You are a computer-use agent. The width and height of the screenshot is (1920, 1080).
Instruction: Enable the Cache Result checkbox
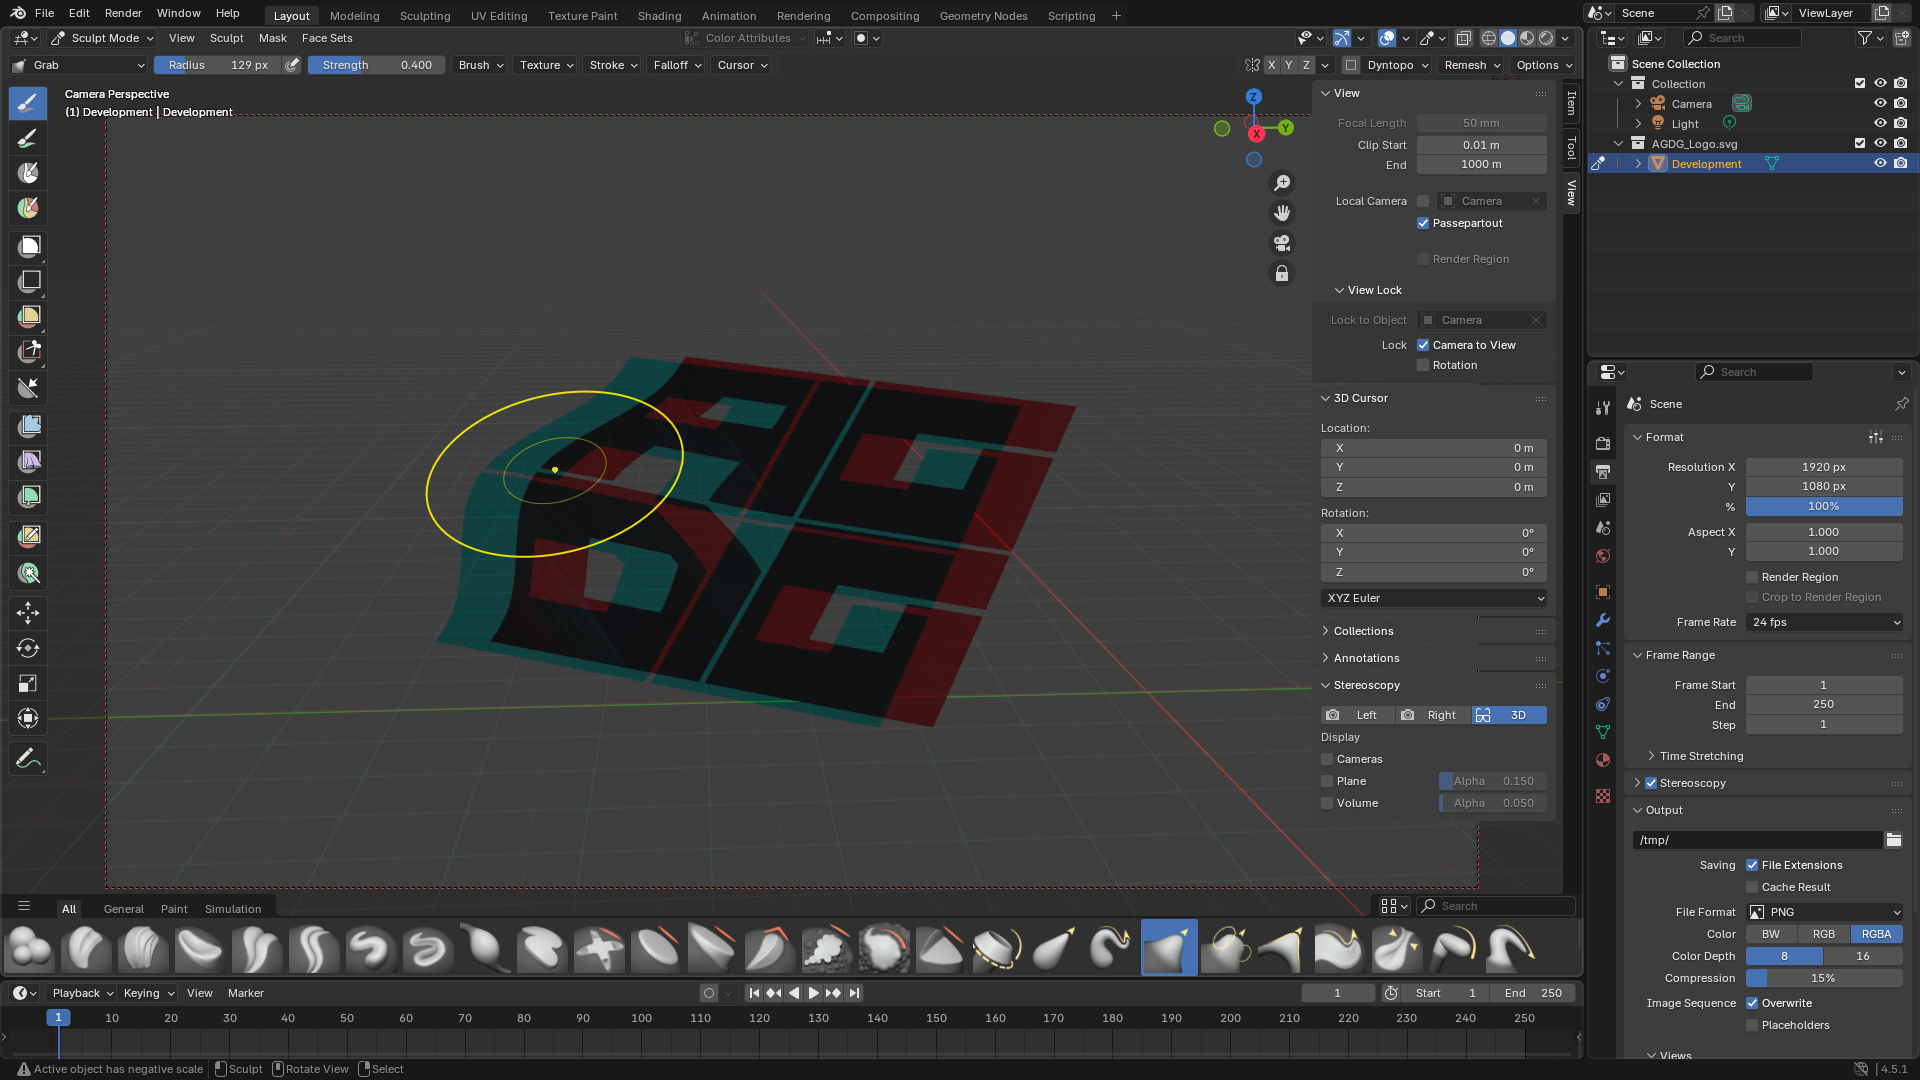click(x=1752, y=887)
